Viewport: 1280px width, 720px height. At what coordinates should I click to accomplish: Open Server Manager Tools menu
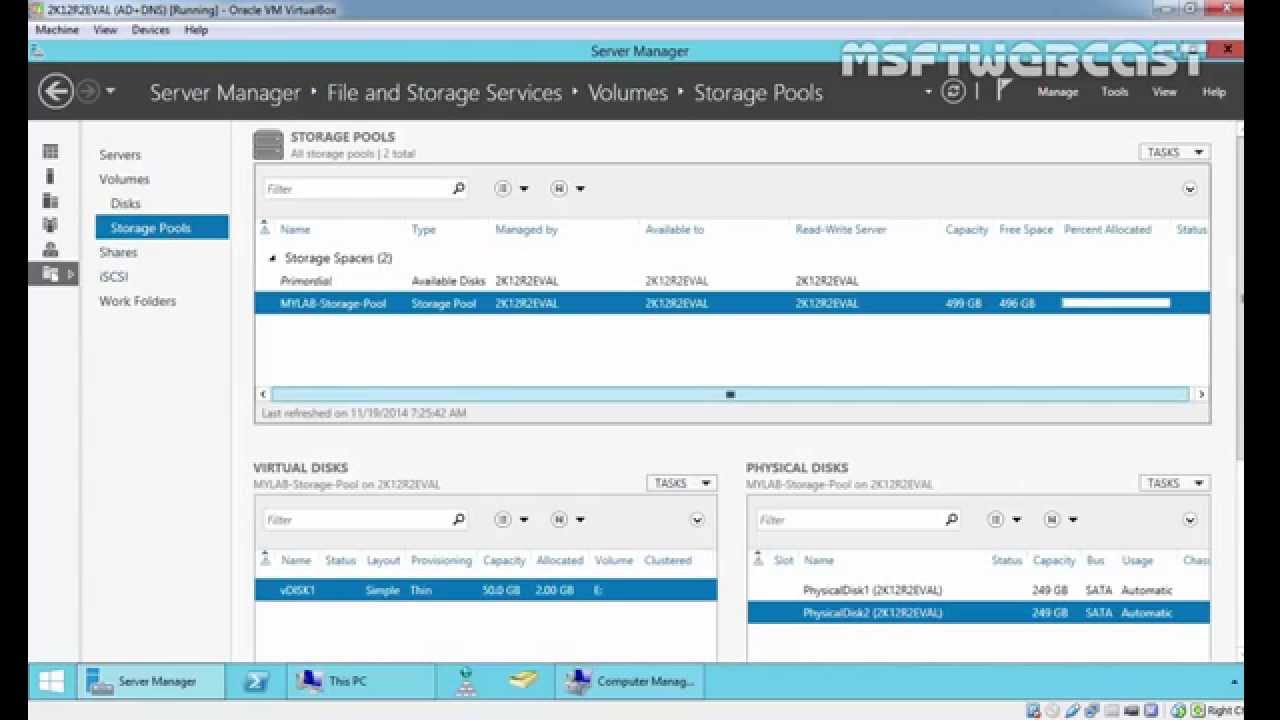1115,92
